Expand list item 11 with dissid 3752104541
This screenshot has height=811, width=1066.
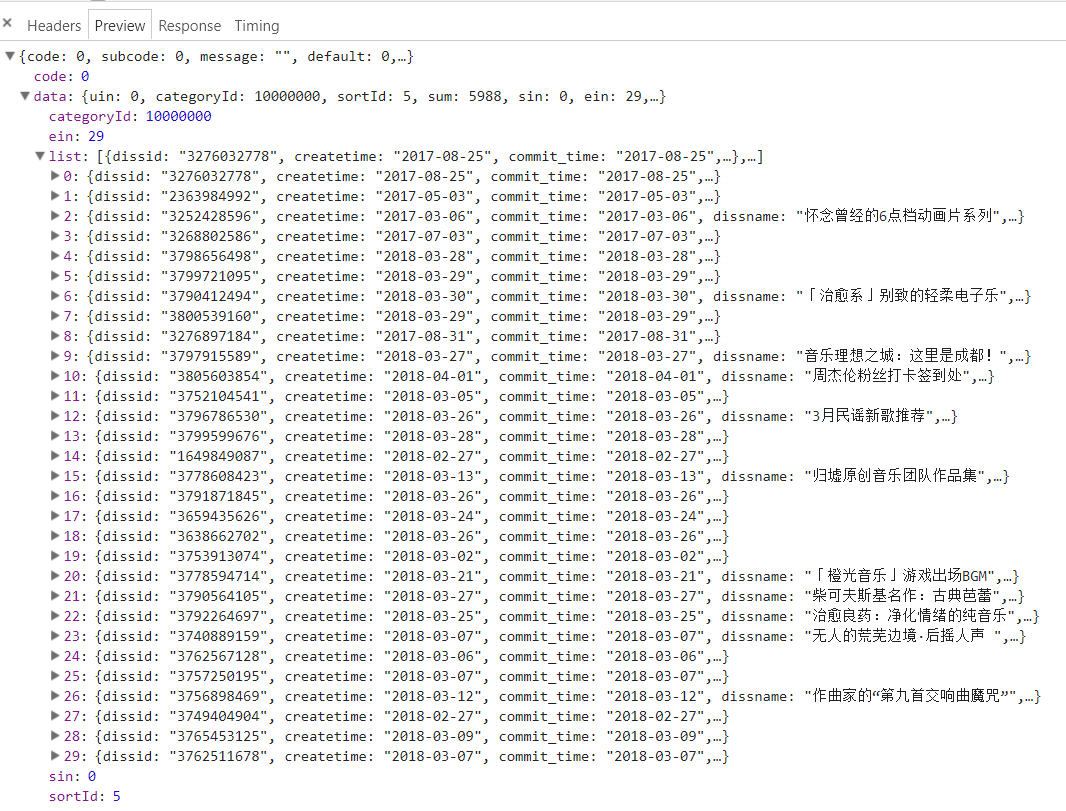(x=55, y=396)
